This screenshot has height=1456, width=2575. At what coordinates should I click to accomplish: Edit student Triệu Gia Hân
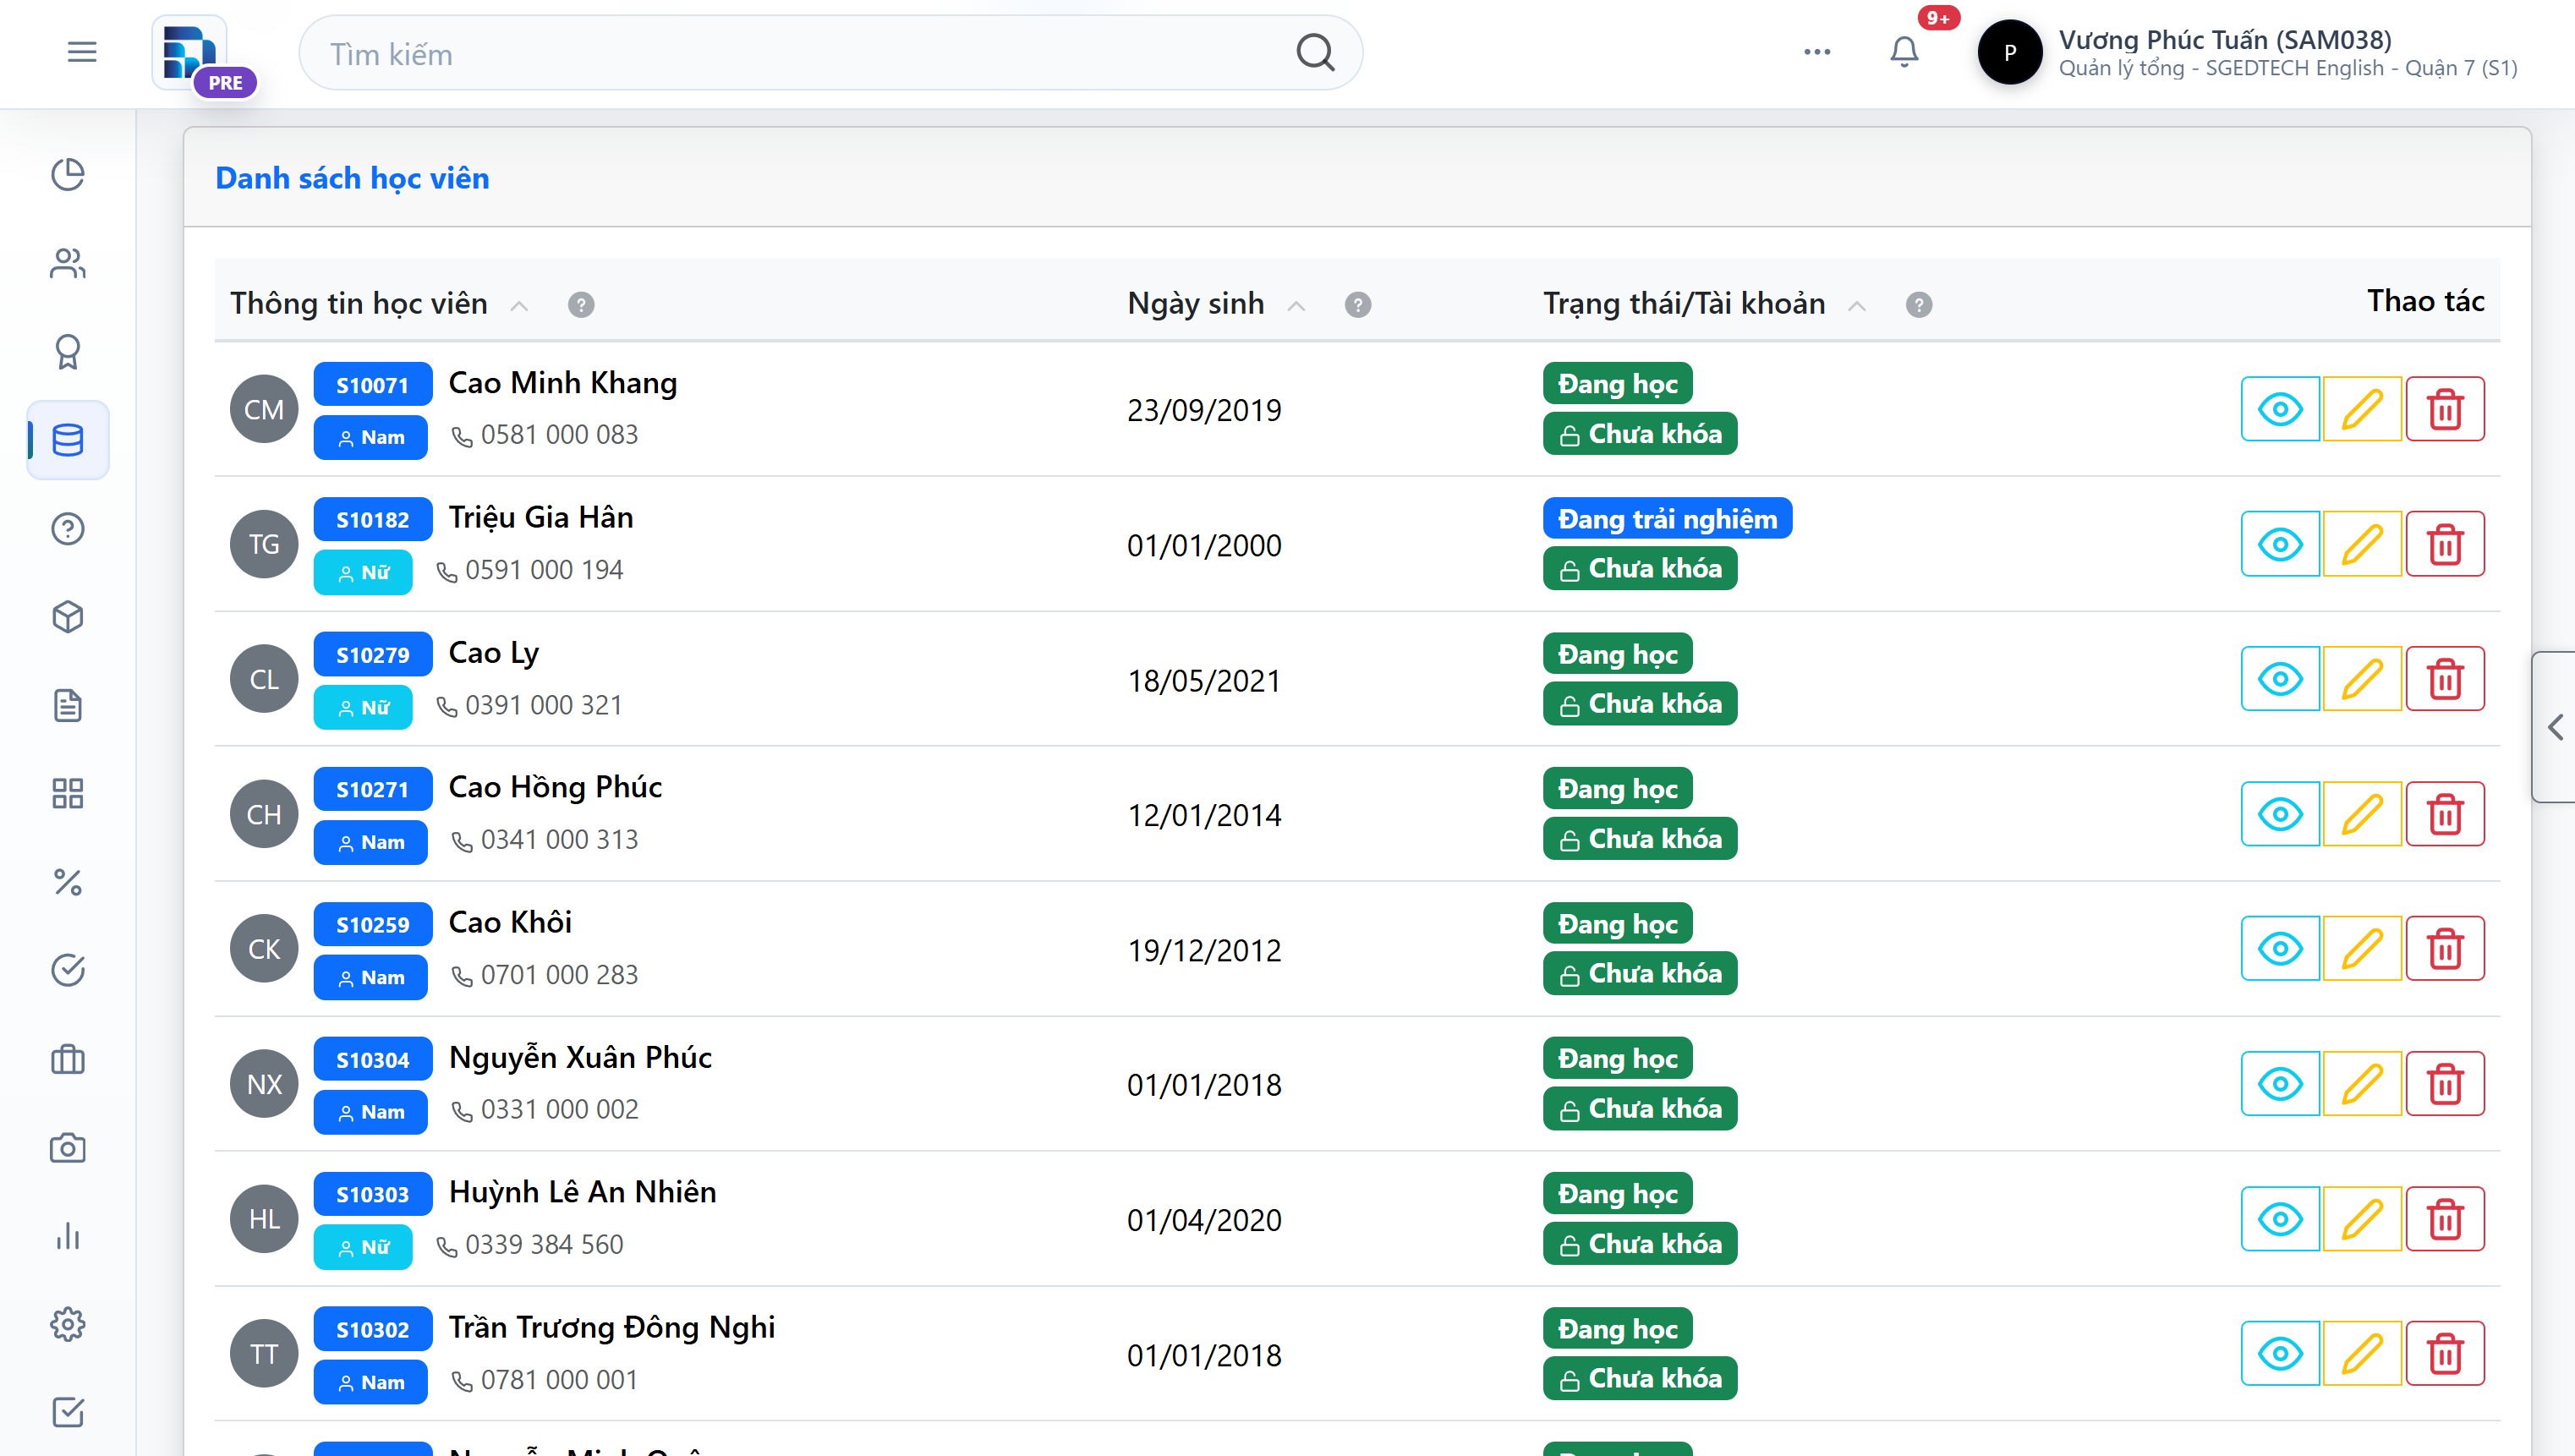2362,545
